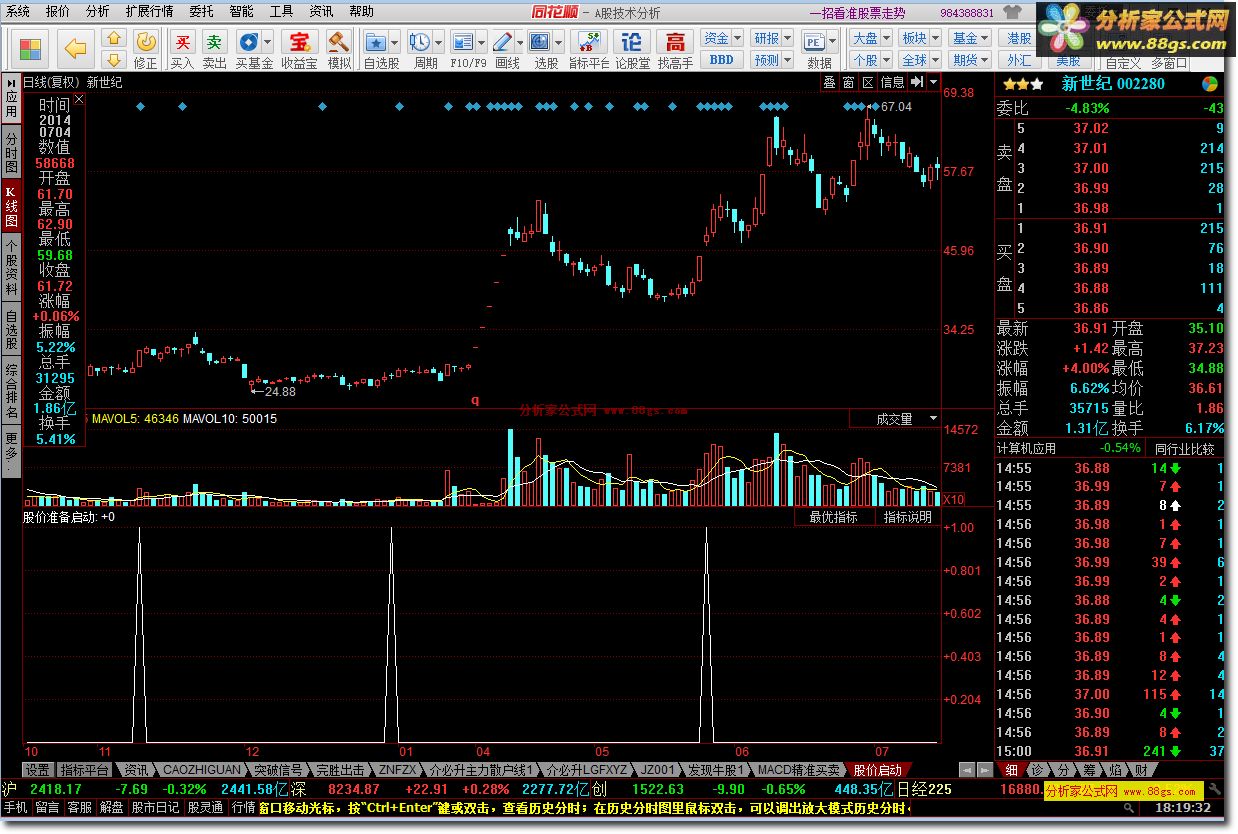Screen dimensions: 1238x834
Task: Open the 智能 menu
Action: click(241, 12)
